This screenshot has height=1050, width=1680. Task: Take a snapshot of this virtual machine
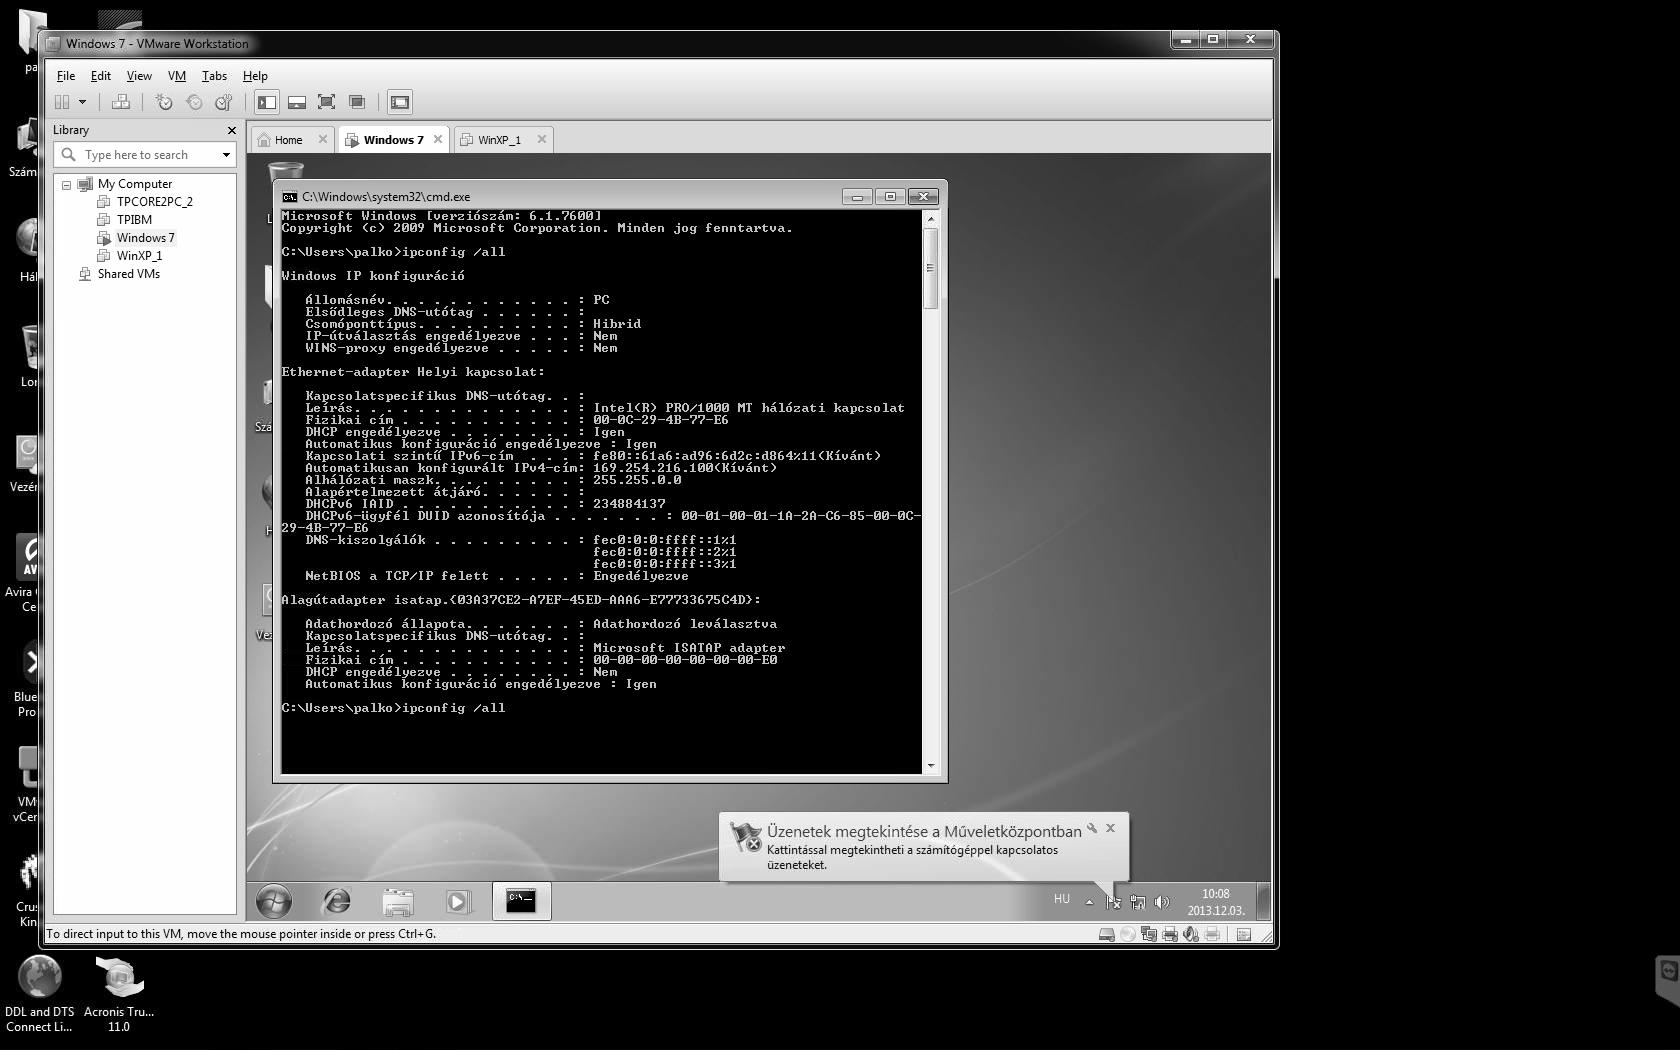click(x=164, y=102)
